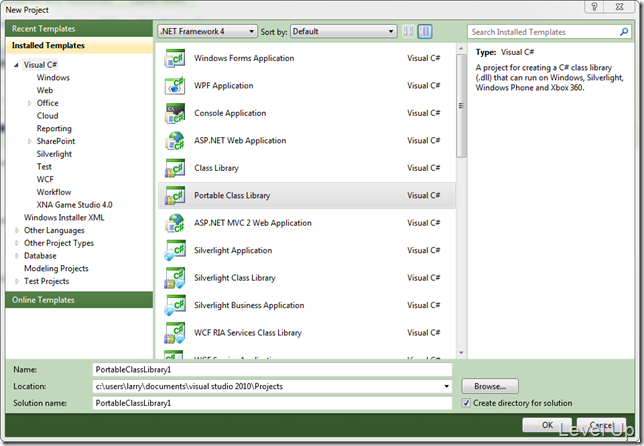Viewport: 644px width, 446px height.
Task: Select 'Silverlight Application' template name
Action: (x=233, y=251)
